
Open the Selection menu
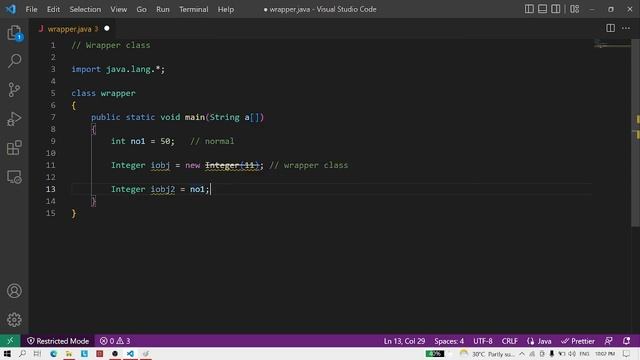[85, 9]
